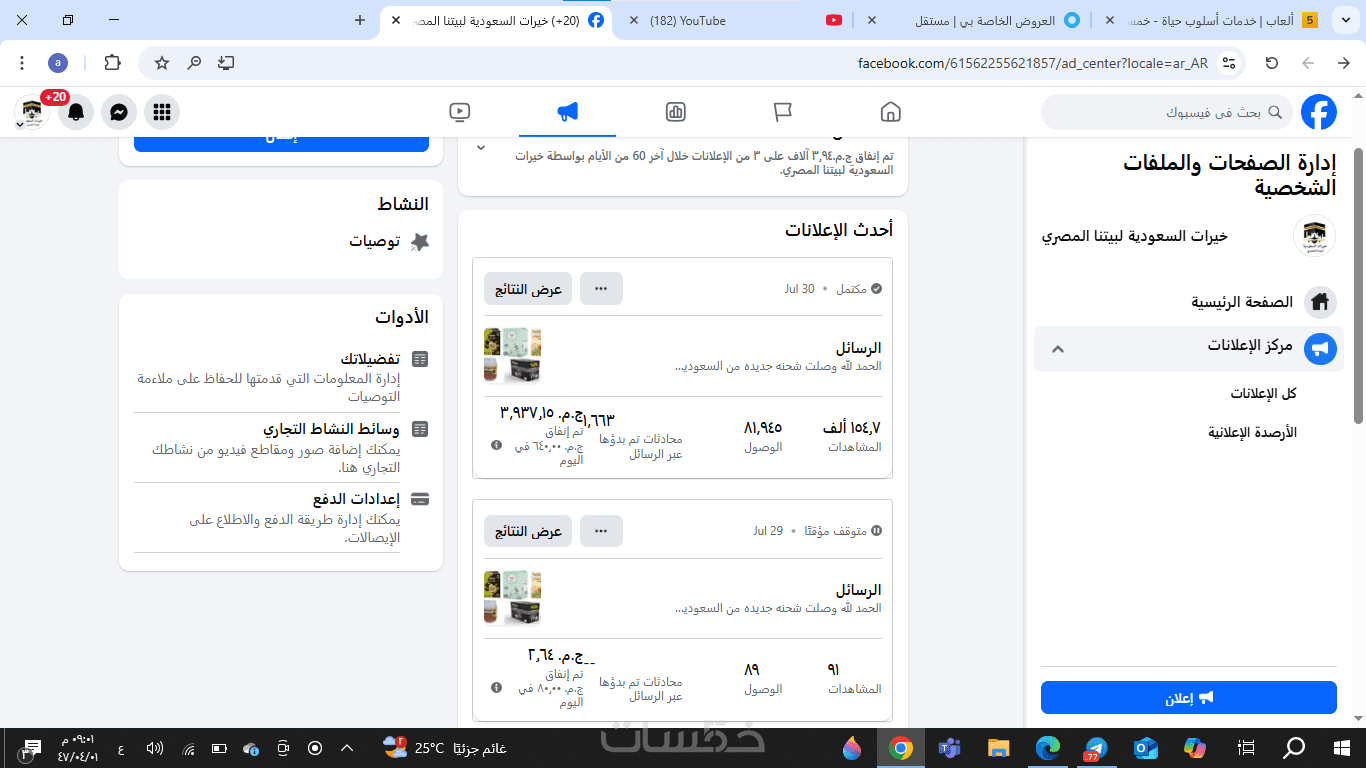The image size is (1366, 768).
Task: Open File Explorer from the taskbar
Action: coord(998,748)
